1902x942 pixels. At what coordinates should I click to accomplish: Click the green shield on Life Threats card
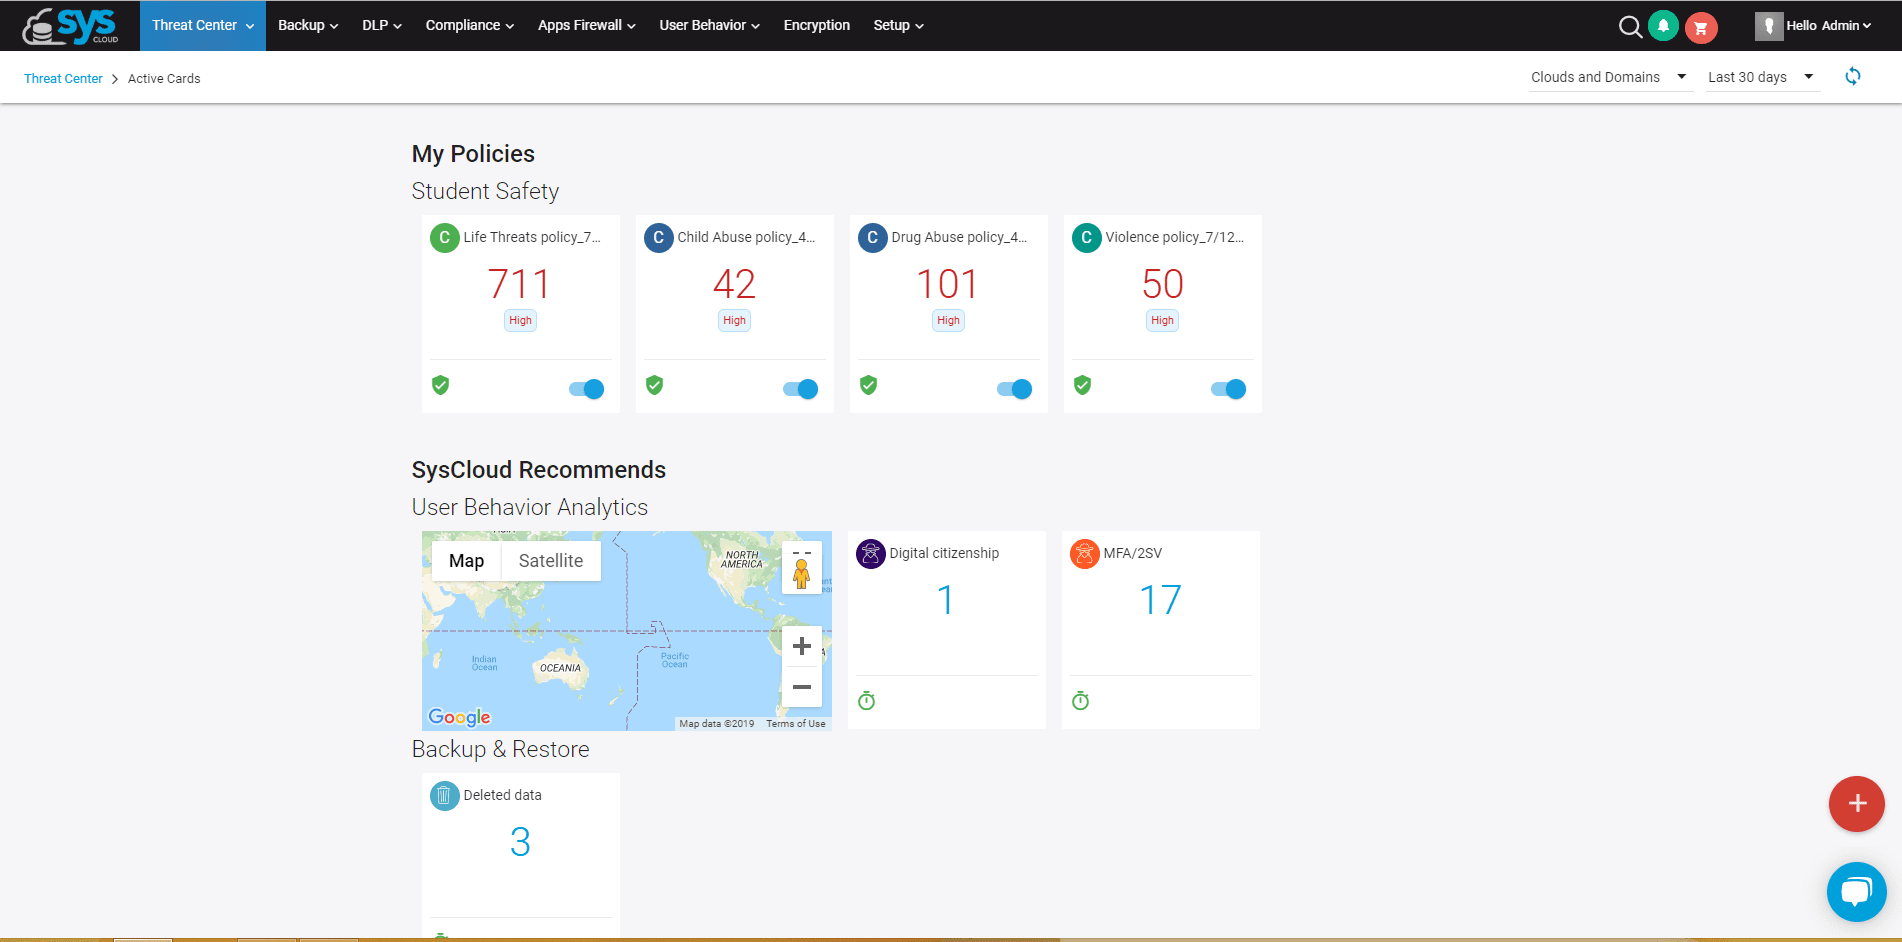tap(441, 385)
